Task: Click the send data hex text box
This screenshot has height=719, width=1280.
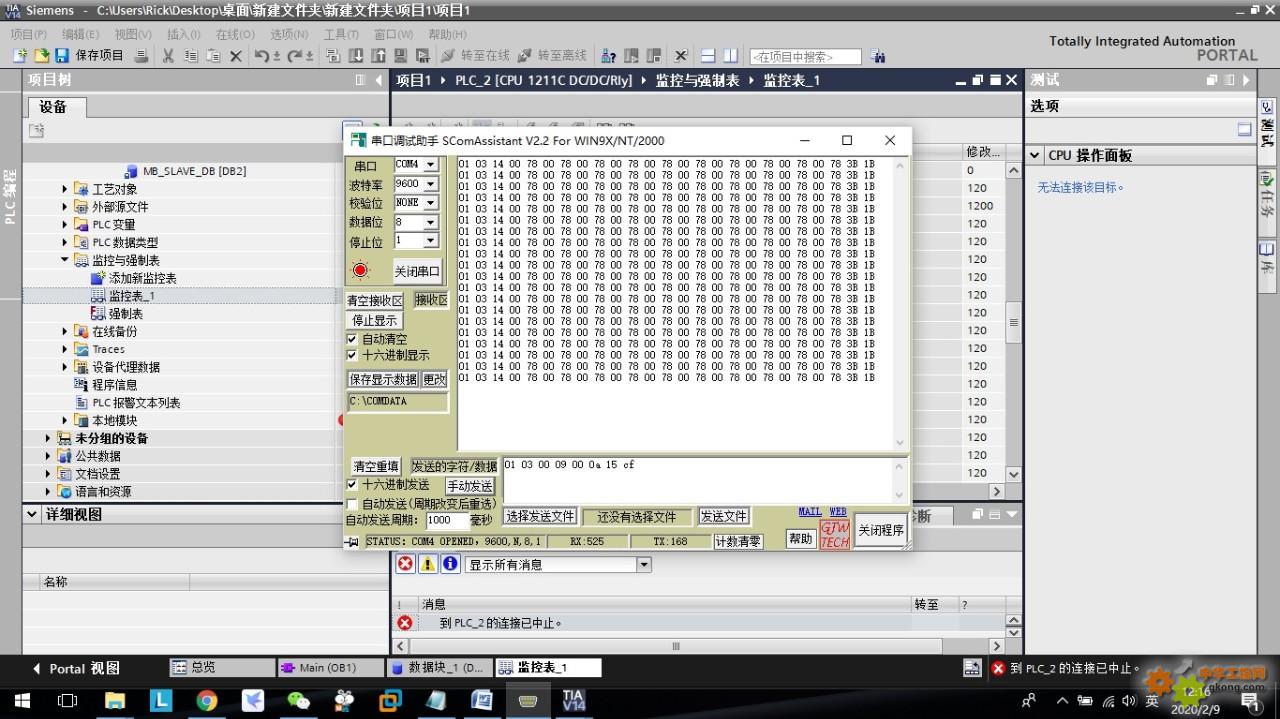Action: click(x=704, y=479)
